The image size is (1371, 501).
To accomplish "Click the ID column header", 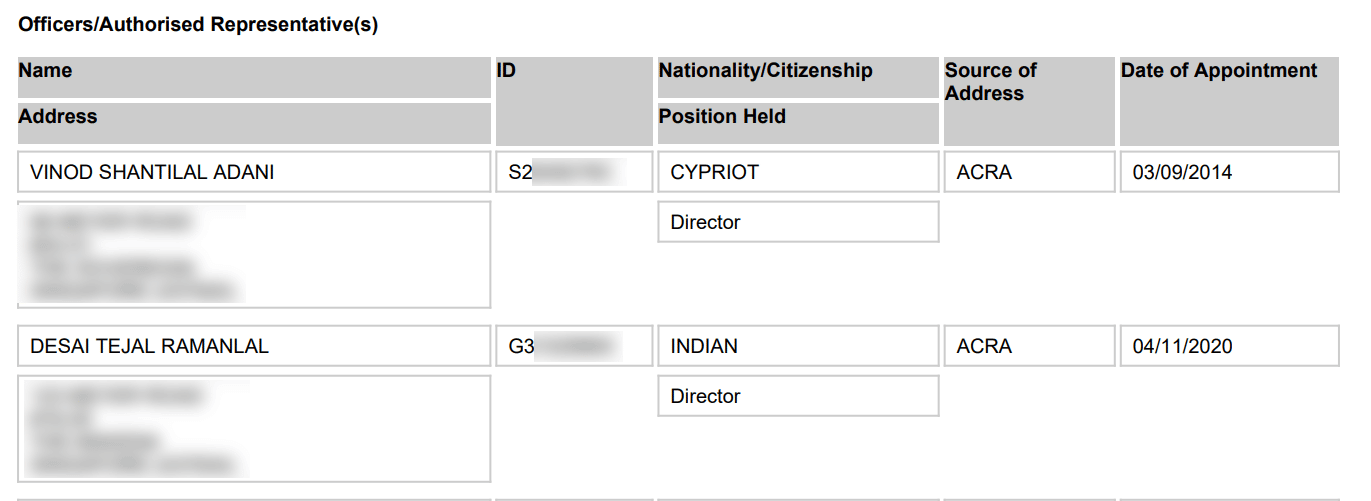I will (x=574, y=101).
